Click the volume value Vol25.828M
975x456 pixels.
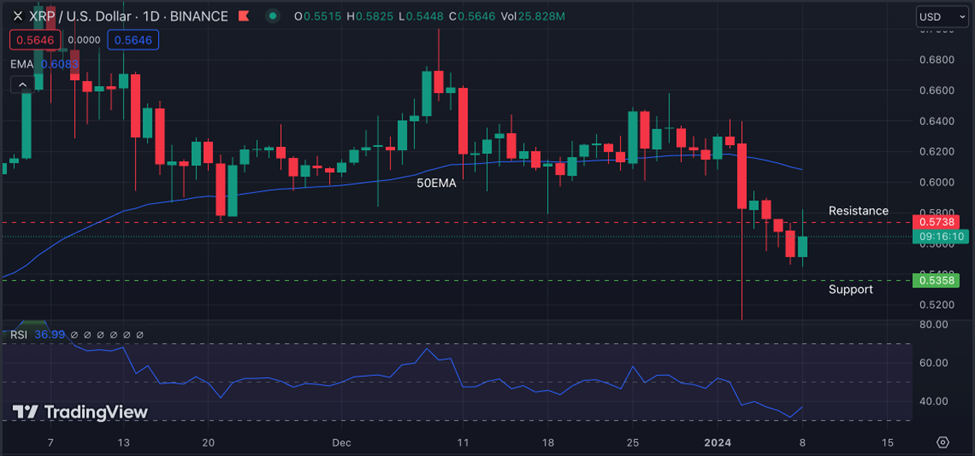(533, 16)
